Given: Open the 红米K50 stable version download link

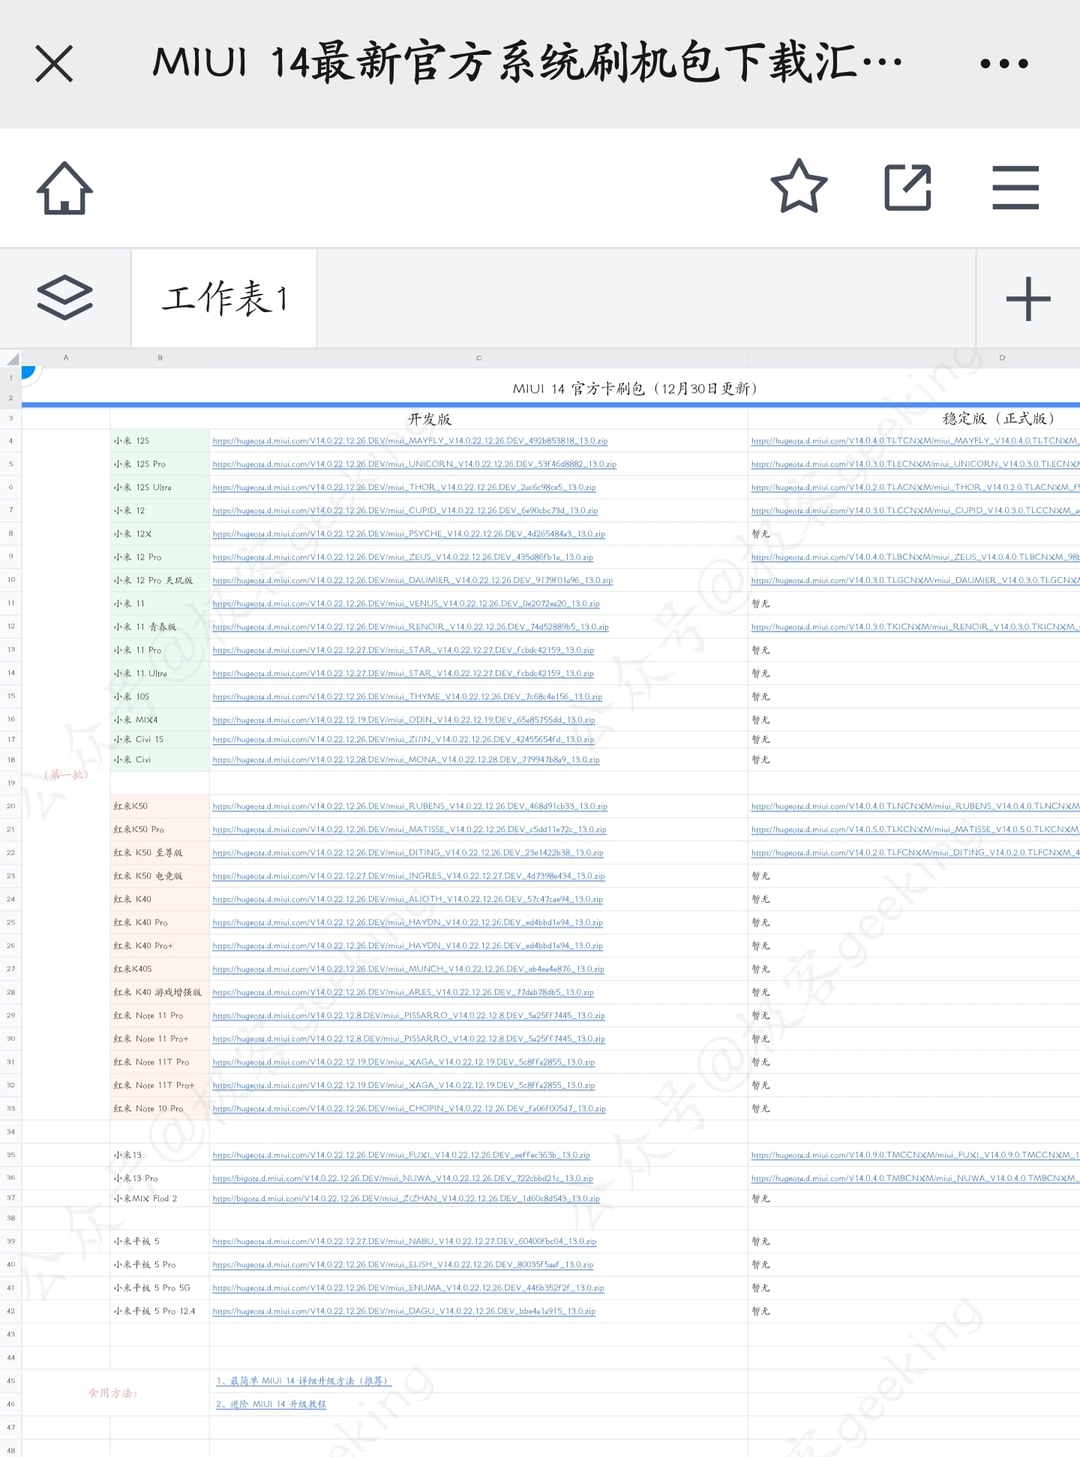Looking at the screenshot, I should 910,806.
